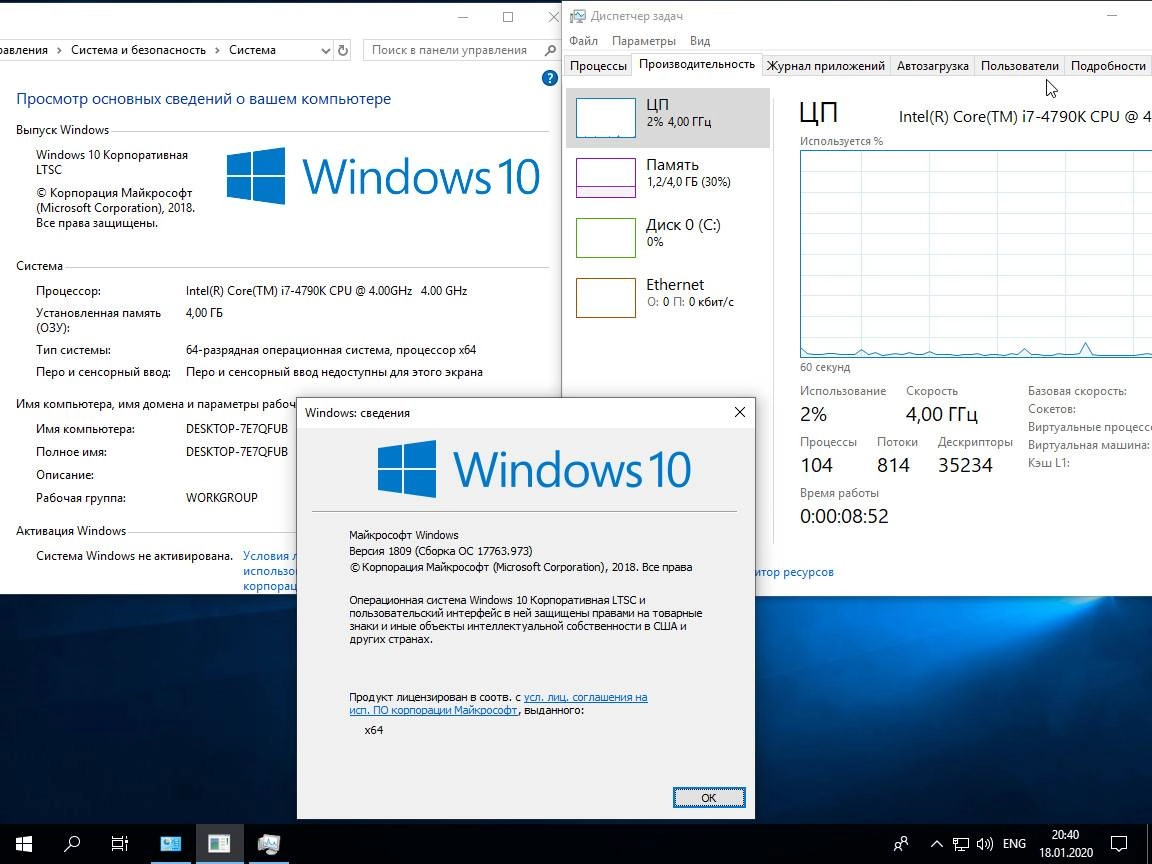Minimize the Task Manager window
The width and height of the screenshot is (1152, 864).
(1112, 15)
